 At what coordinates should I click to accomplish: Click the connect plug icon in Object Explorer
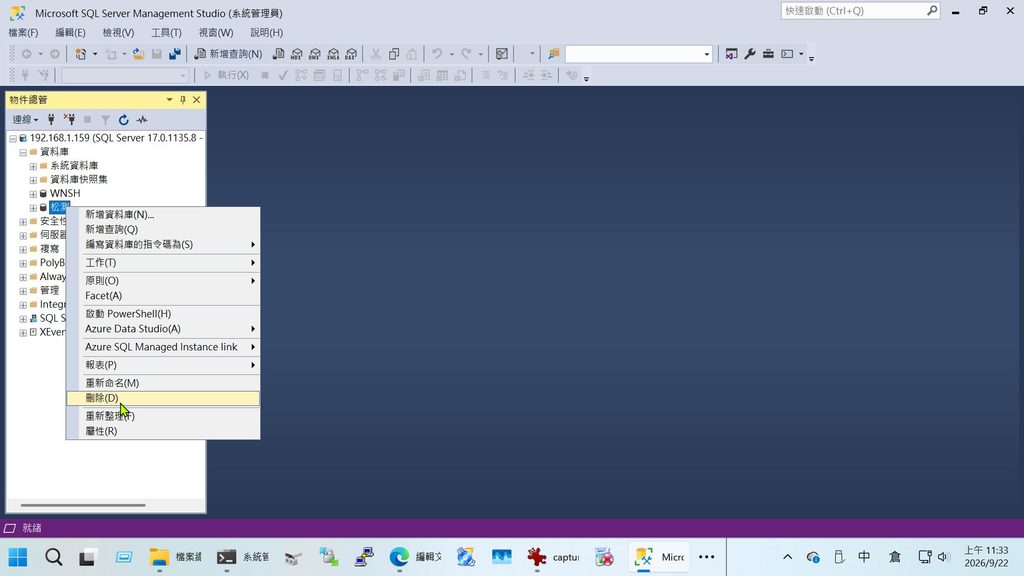click(x=51, y=120)
